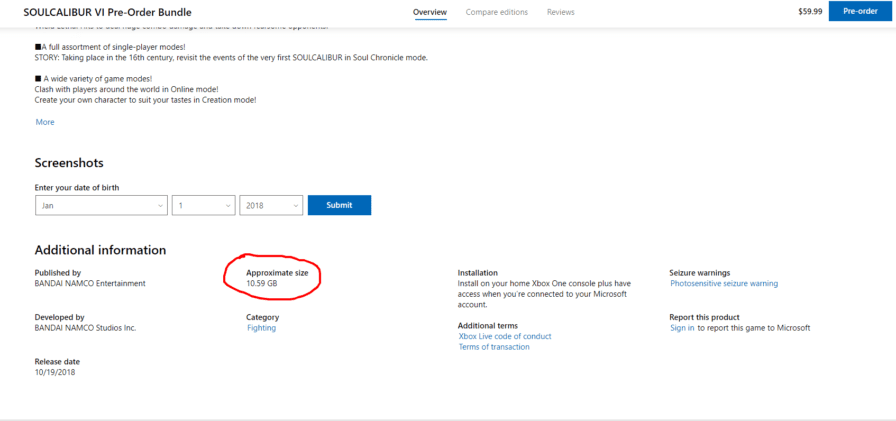Open Terms of transaction link
Viewport: 896px width, 421px height.
point(494,347)
